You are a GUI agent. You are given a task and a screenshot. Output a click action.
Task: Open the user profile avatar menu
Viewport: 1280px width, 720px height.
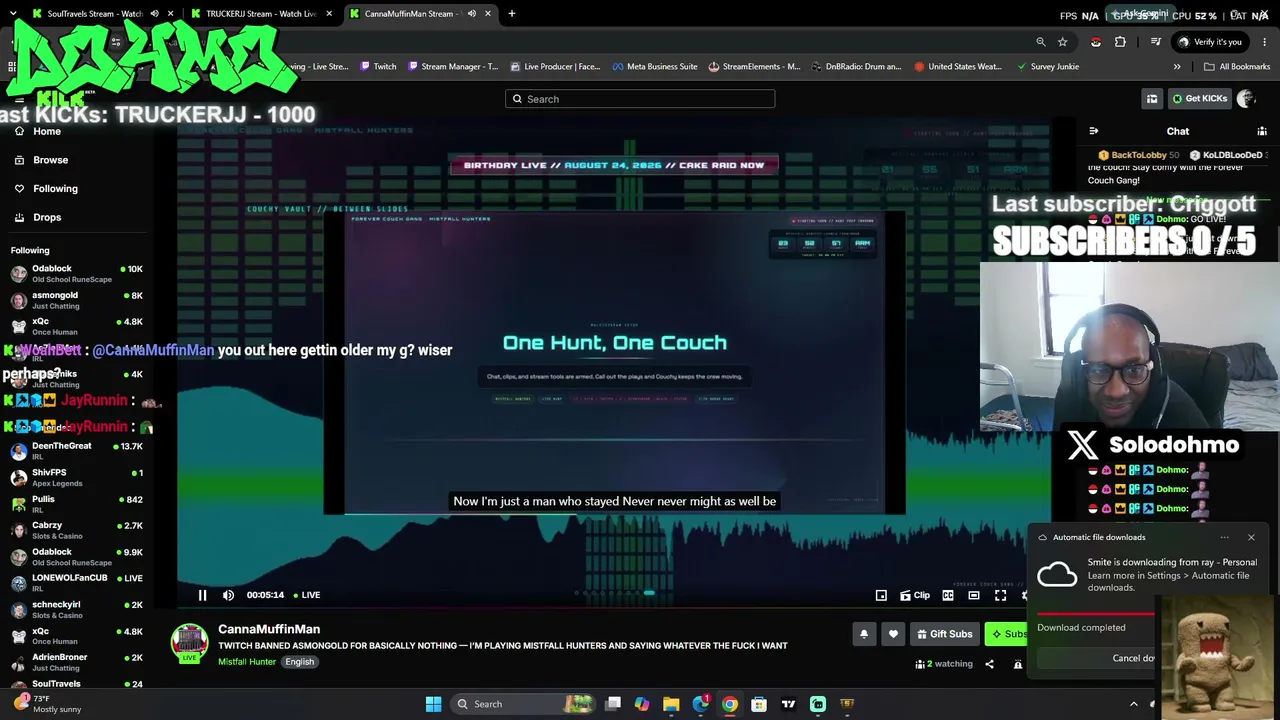tap(1246, 98)
